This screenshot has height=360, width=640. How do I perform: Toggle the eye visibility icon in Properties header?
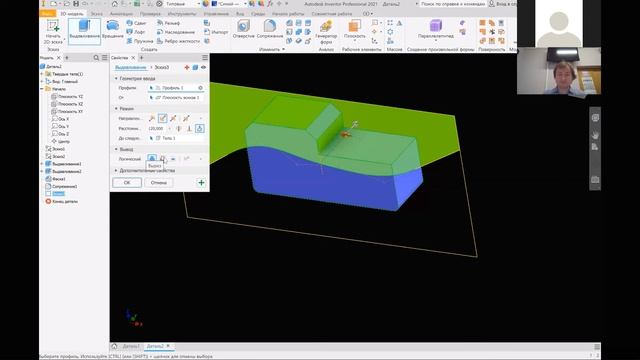[x=203, y=67]
